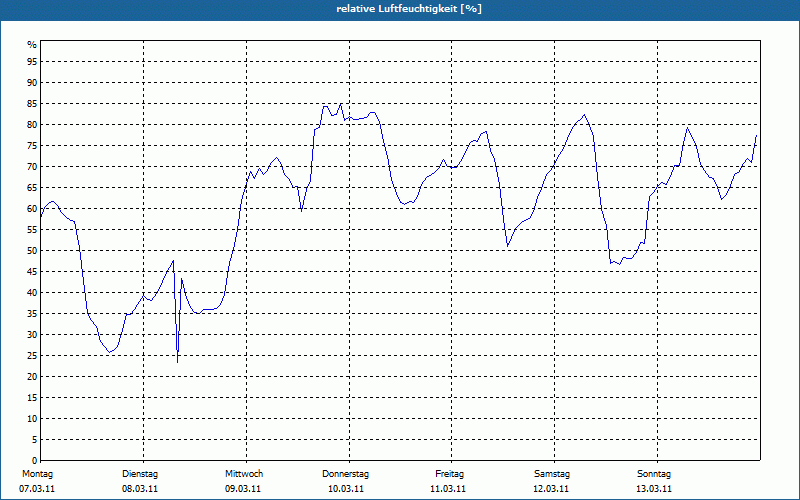Click the Samstag humidity peak near 82%
Screen dimensions: 800x500
click(584, 115)
